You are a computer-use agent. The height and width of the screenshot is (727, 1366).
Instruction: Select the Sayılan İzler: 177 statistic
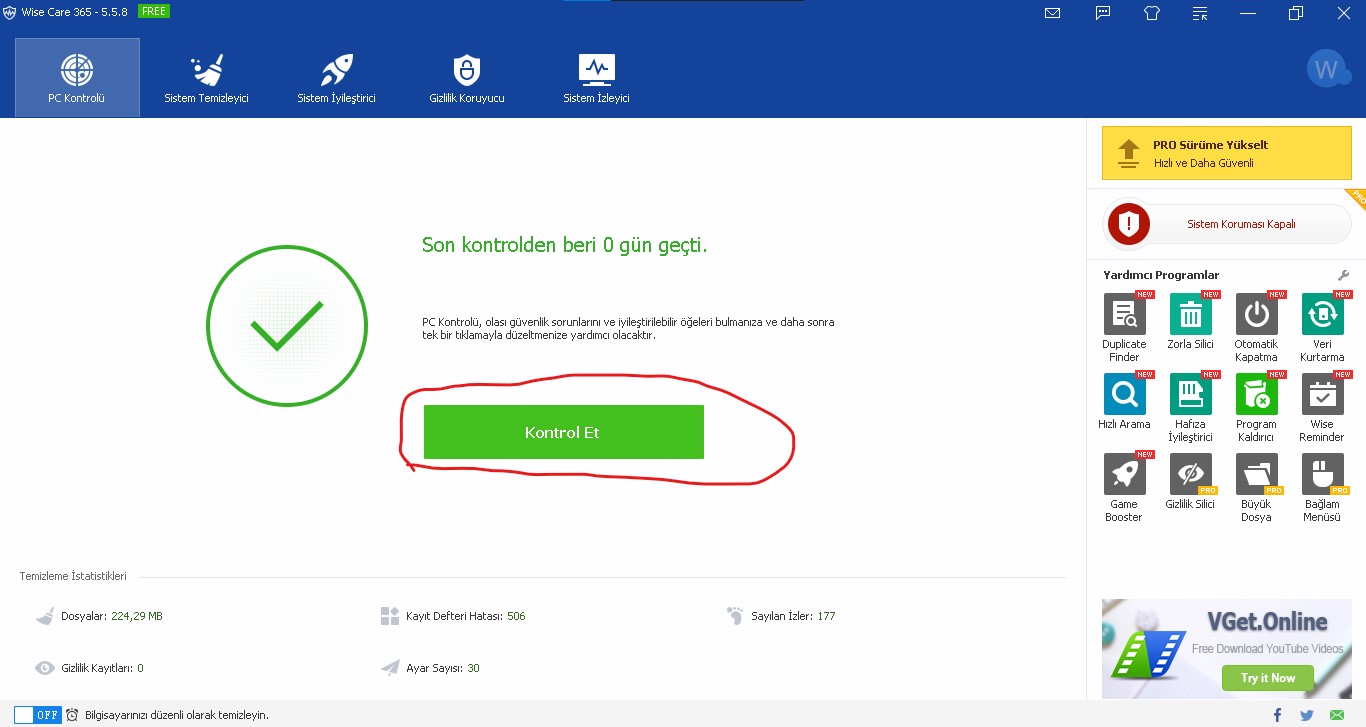point(781,616)
